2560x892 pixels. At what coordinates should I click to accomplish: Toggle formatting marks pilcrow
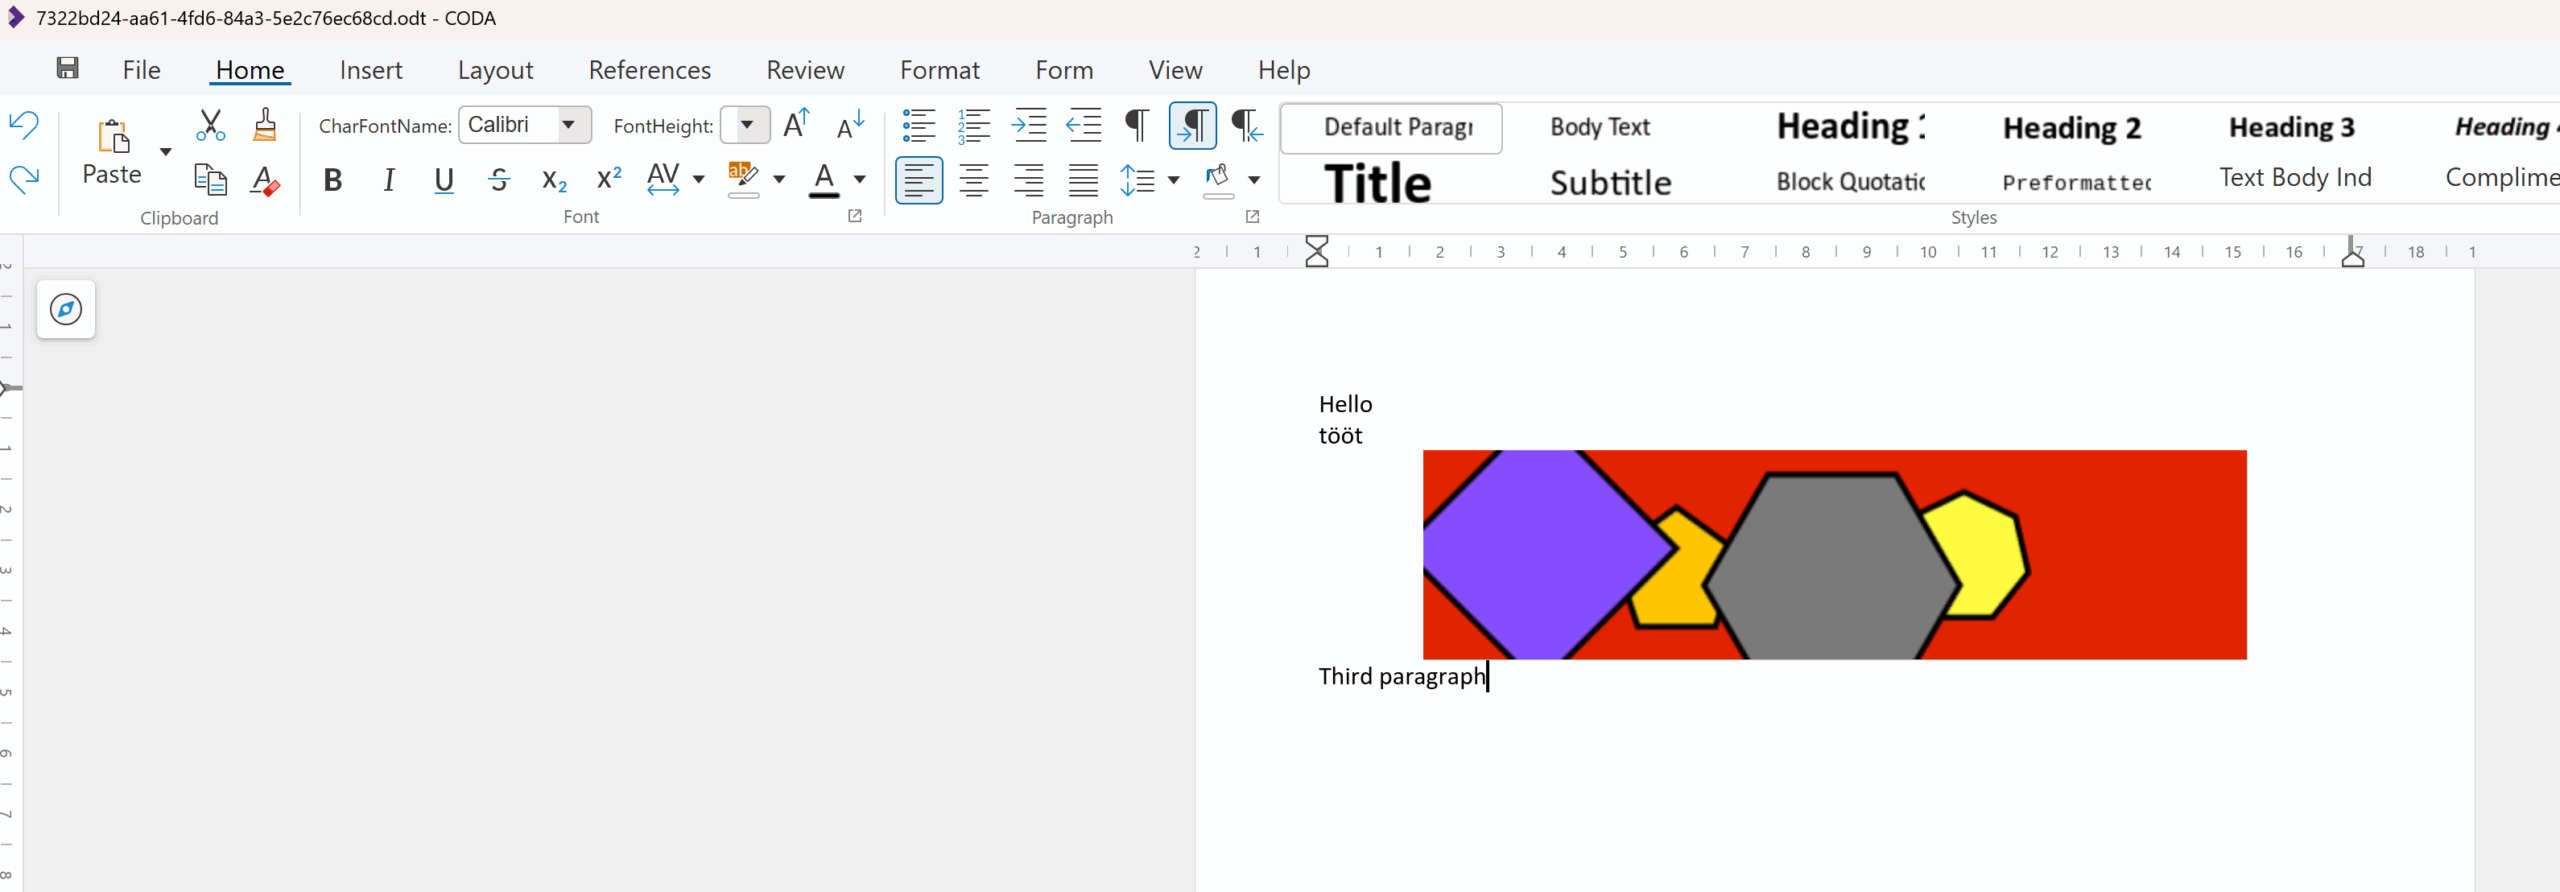[1137, 125]
